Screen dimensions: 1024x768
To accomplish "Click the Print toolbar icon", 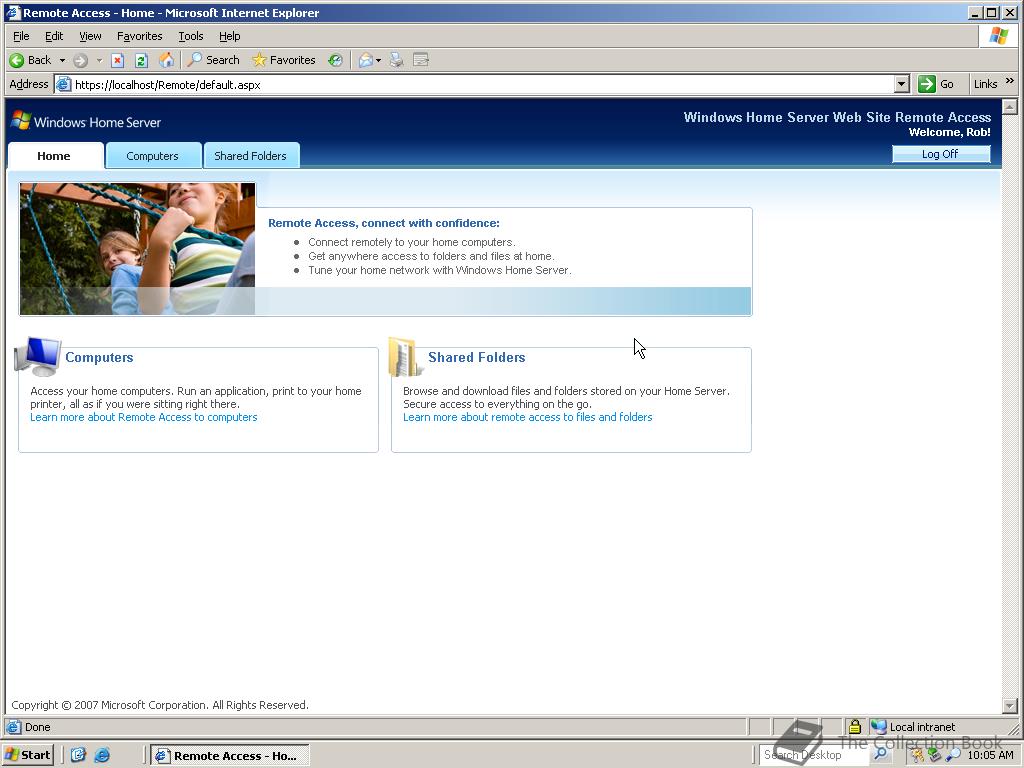I will coord(396,60).
